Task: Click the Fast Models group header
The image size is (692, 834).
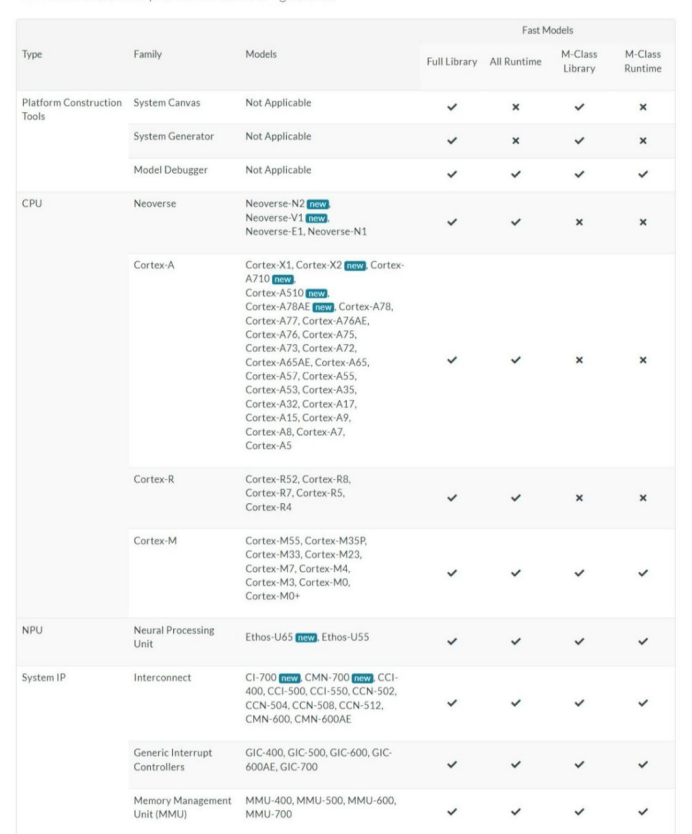Action: point(549,31)
